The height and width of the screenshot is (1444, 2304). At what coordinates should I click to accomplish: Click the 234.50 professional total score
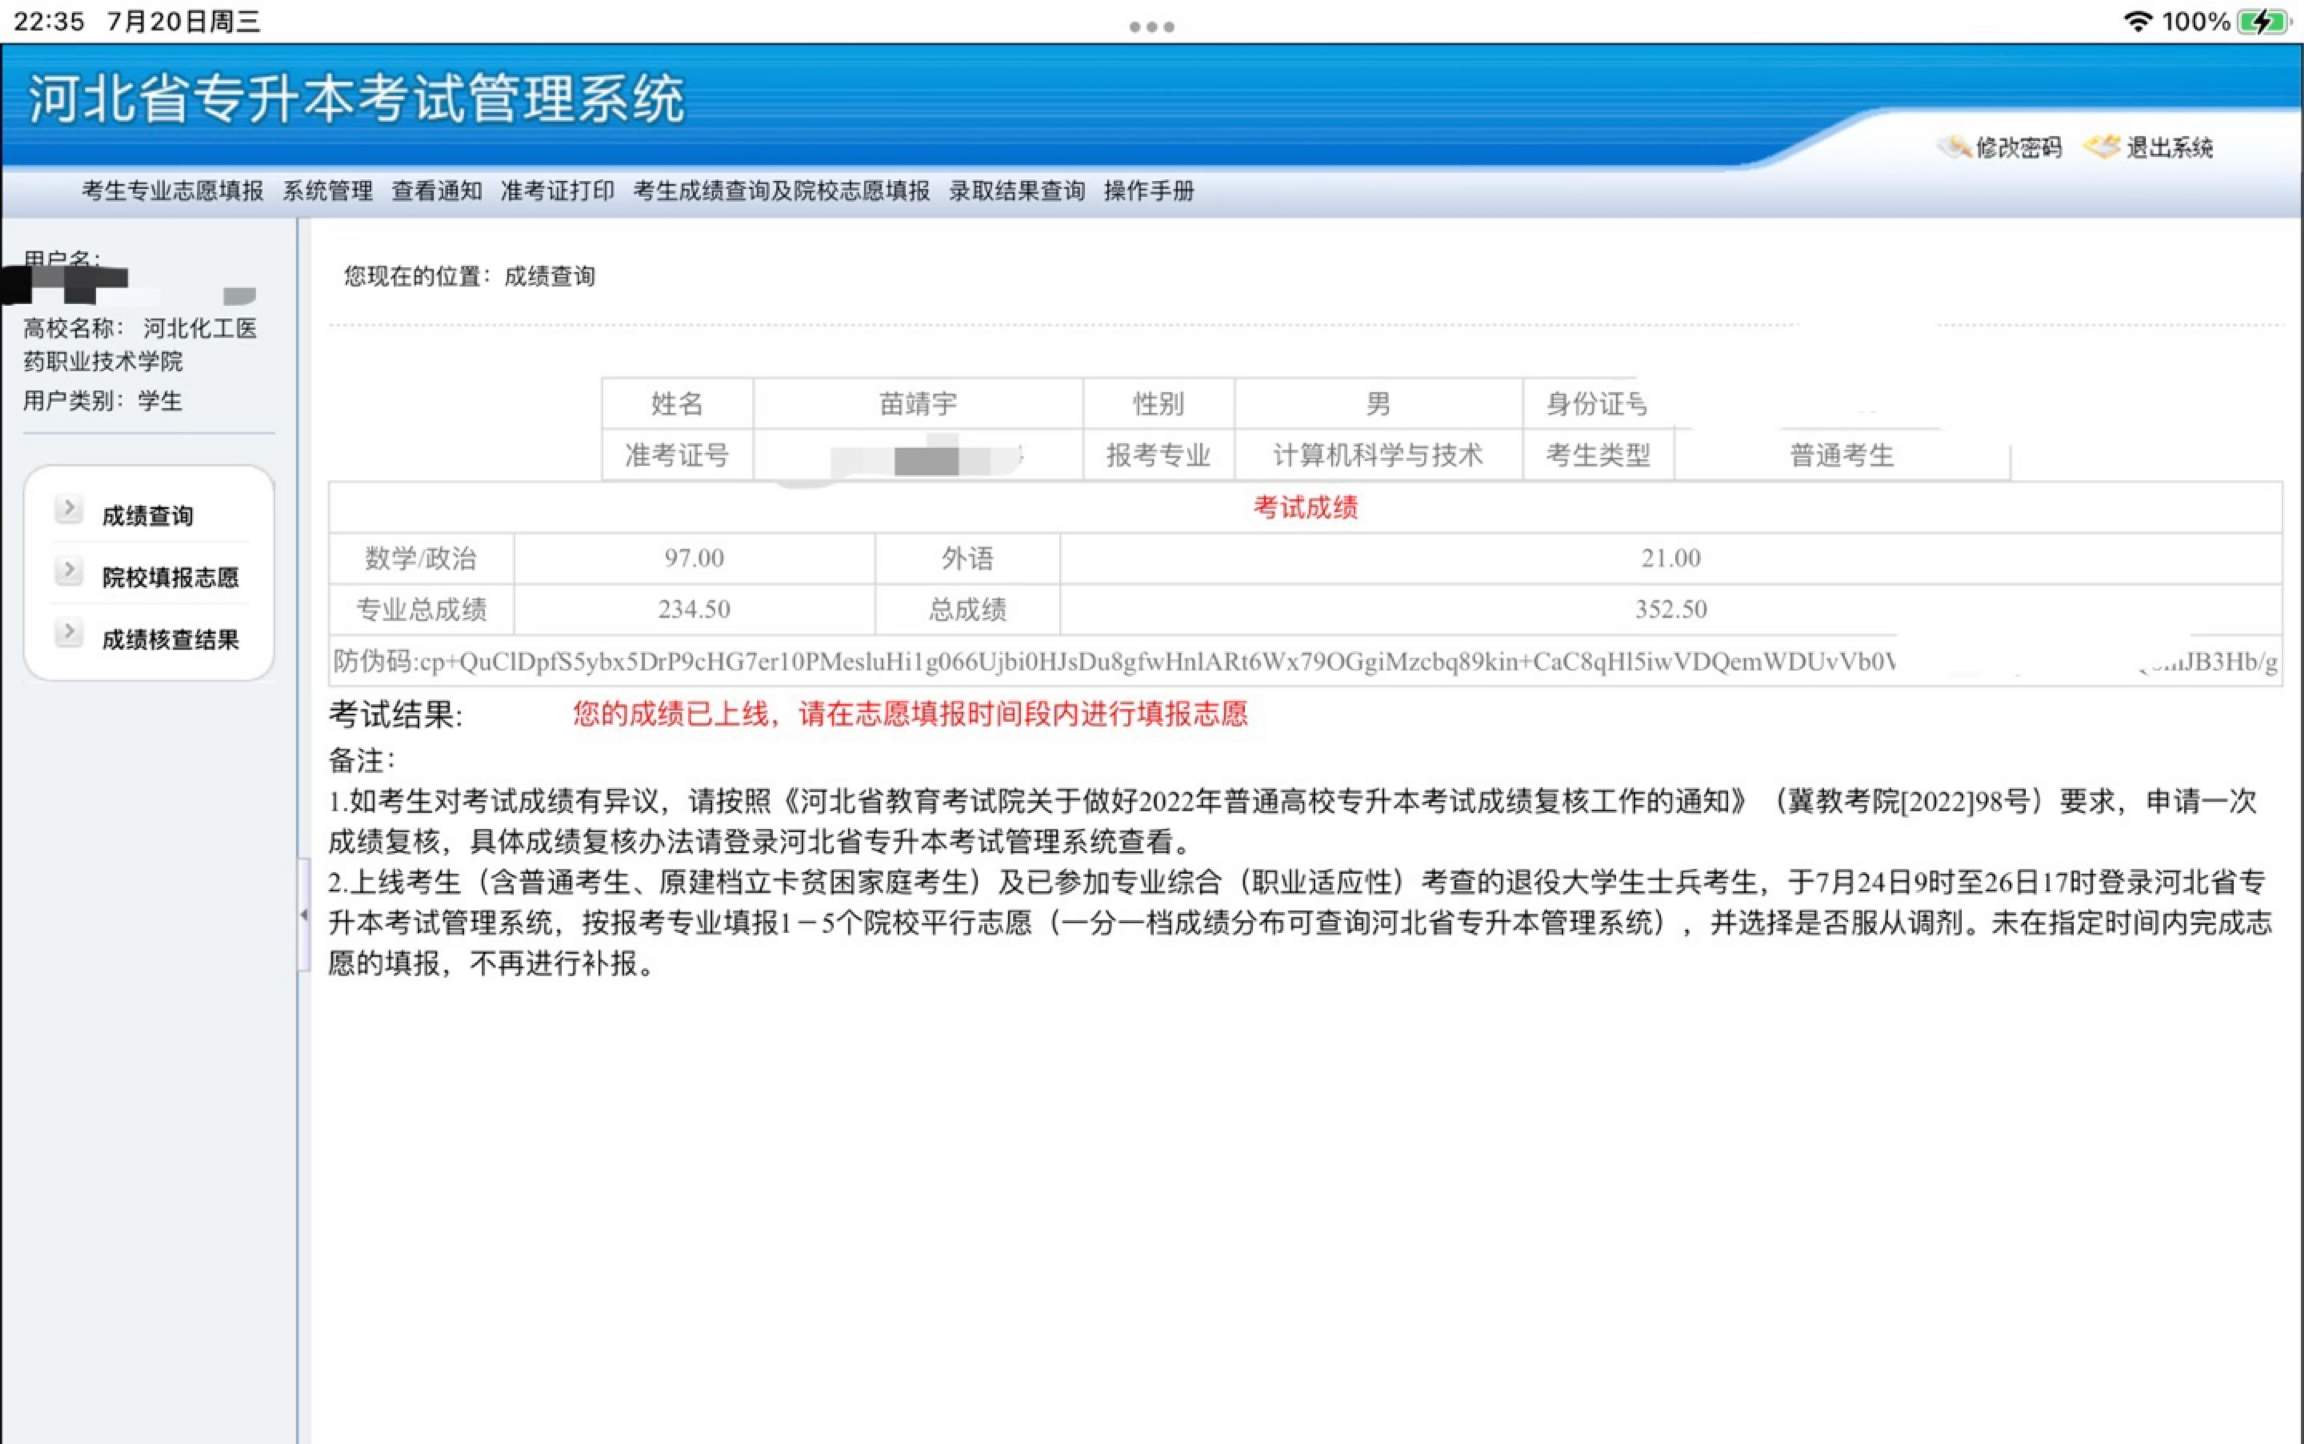coord(694,609)
